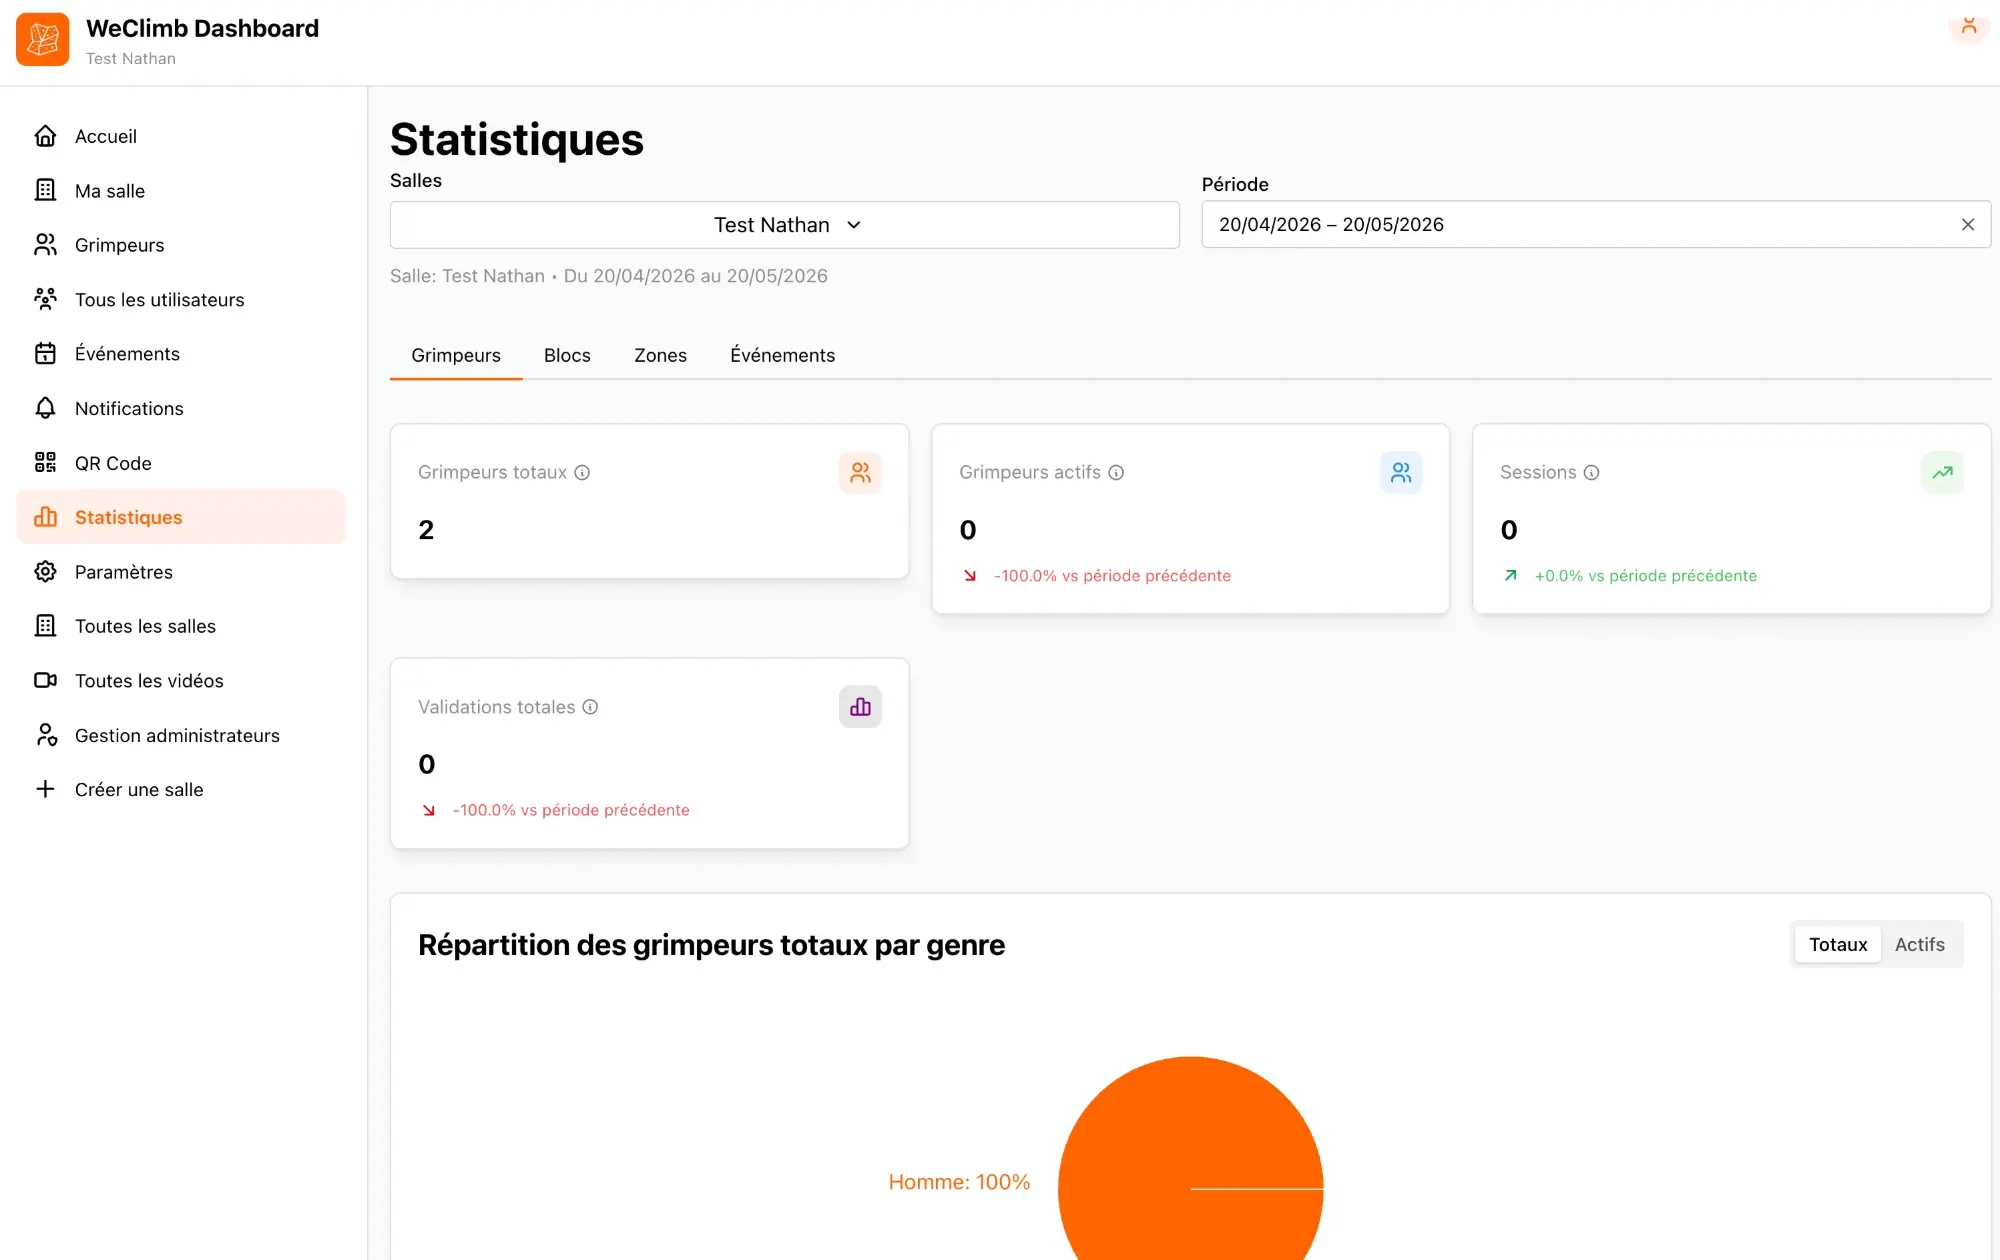Click the Toutes les vidéos camera icon
Image resolution: width=2000 pixels, height=1260 pixels.
pyautogui.click(x=45, y=681)
